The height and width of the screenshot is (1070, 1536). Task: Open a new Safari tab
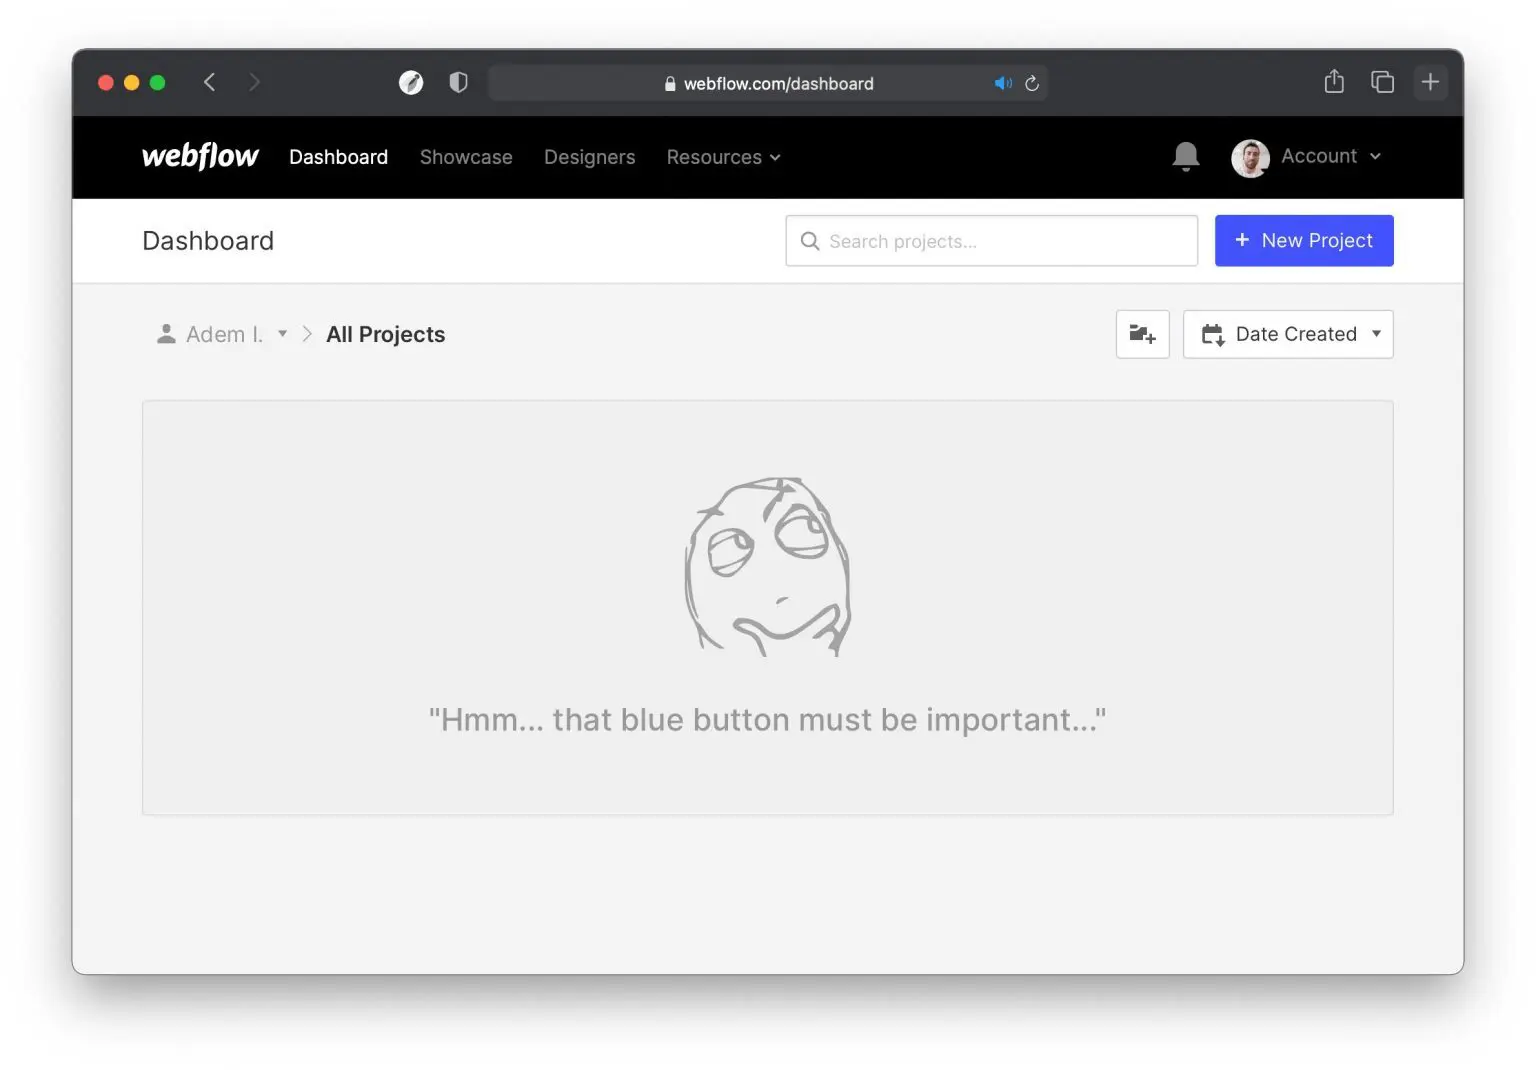click(x=1430, y=82)
